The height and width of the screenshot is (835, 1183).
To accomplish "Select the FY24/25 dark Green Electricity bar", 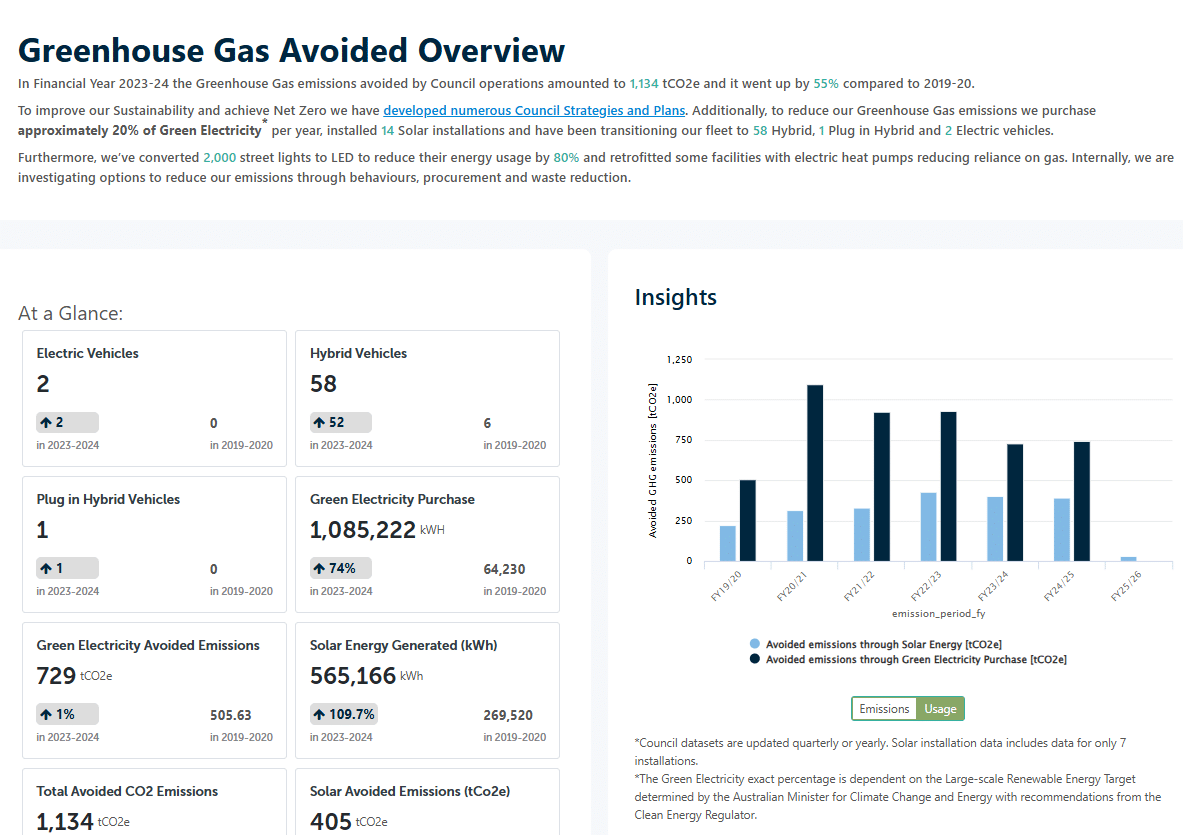I will pos(1082,501).
